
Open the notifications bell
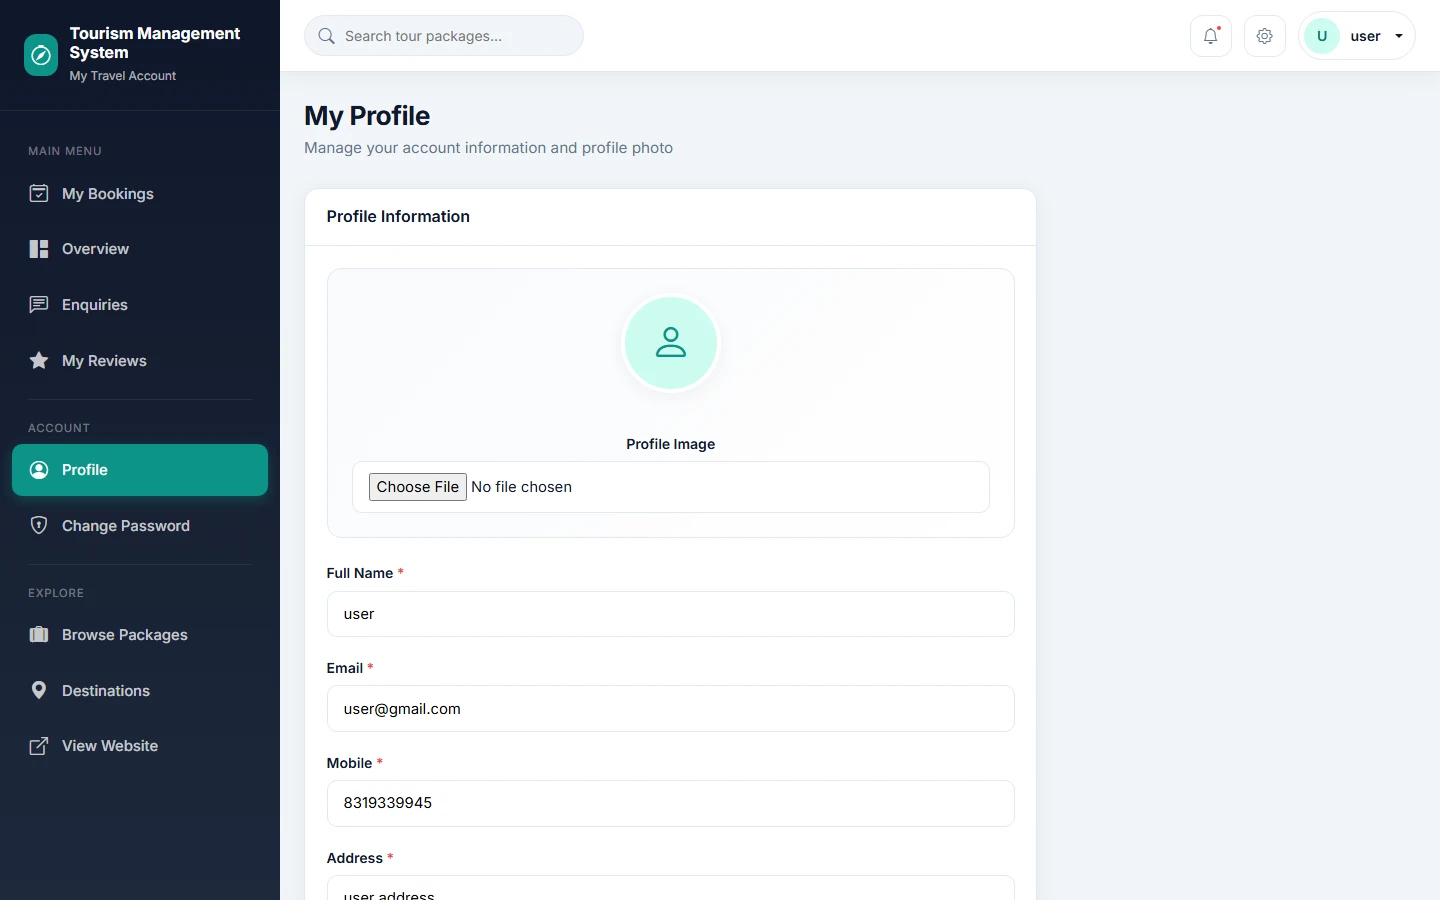[x=1211, y=36]
